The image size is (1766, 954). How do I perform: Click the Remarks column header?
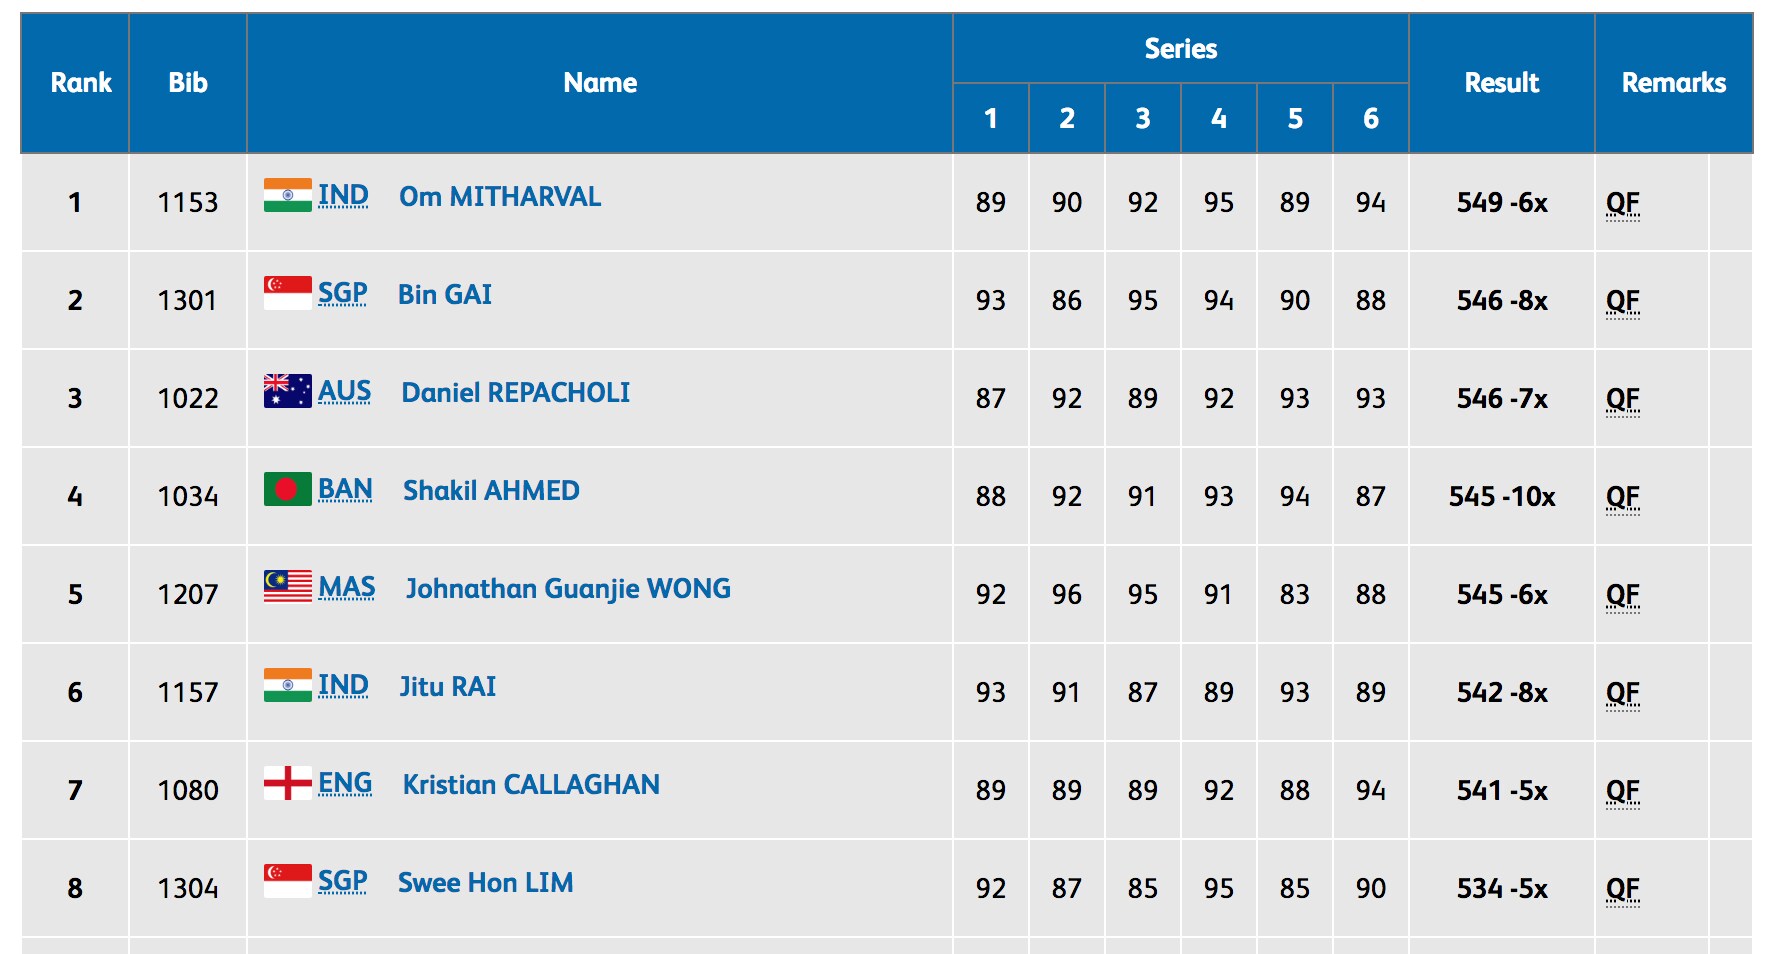point(1673,83)
